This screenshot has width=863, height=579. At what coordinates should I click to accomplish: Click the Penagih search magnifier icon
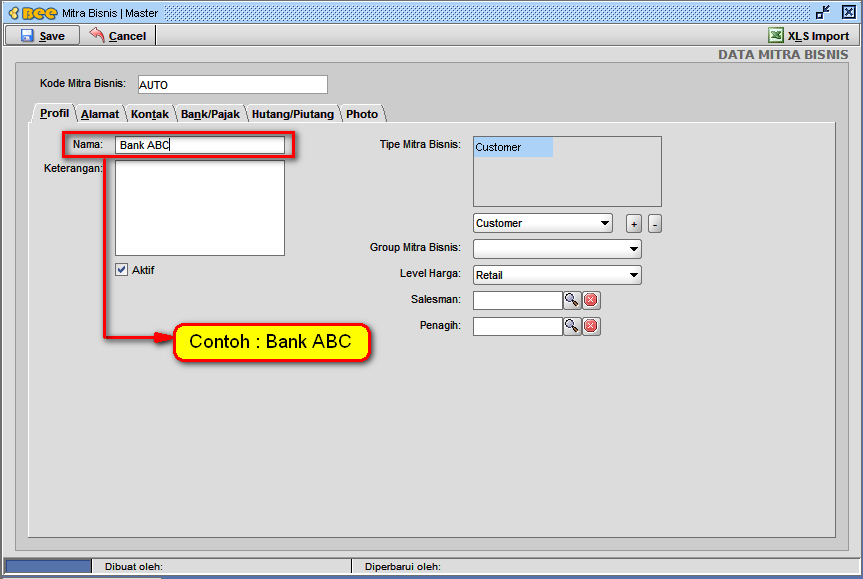[572, 326]
